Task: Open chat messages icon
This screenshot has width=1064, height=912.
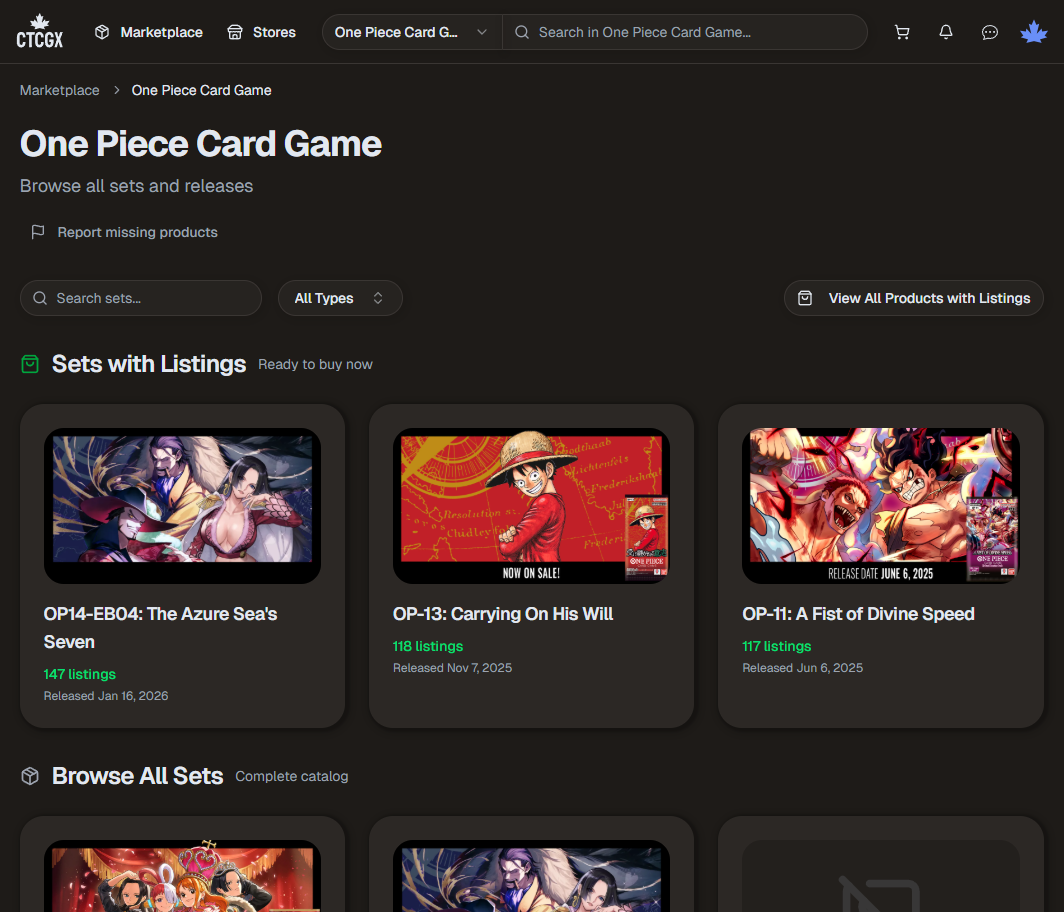Action: (x=989, y=32)
